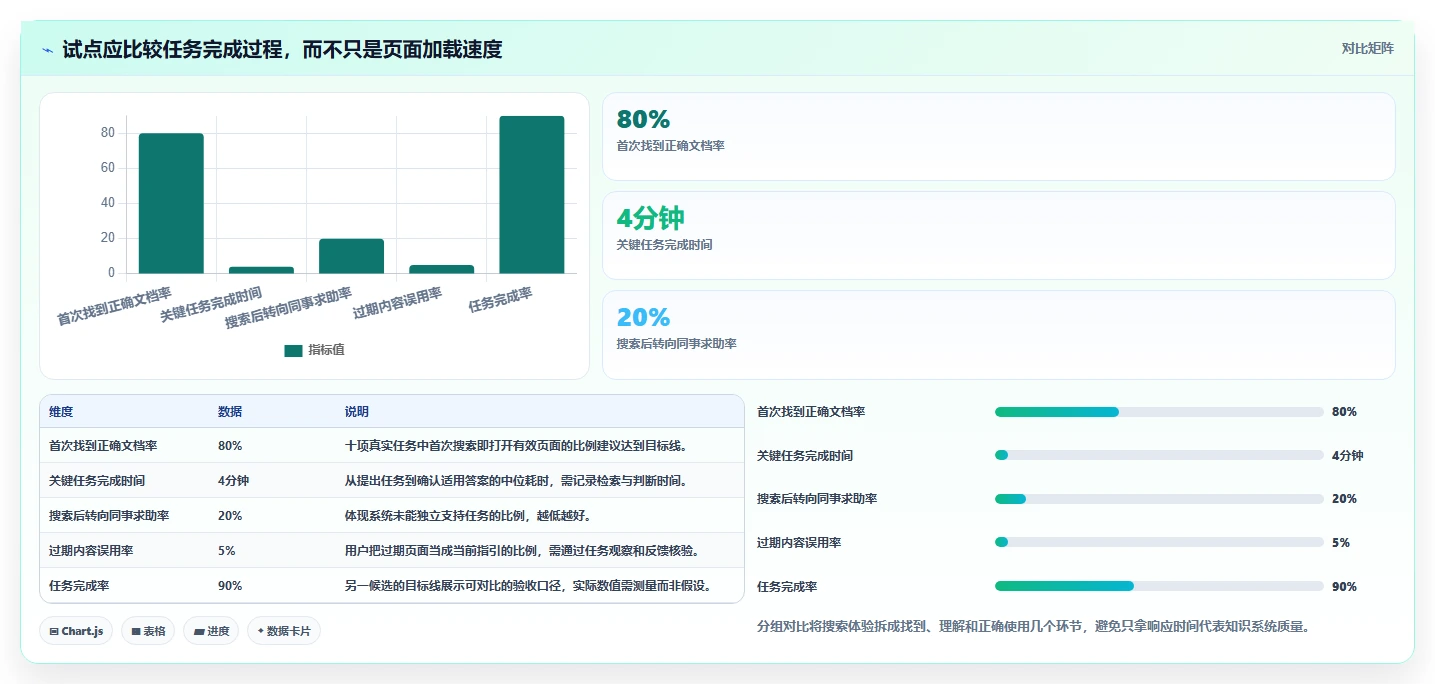Click the 5% value in the table

227,551
